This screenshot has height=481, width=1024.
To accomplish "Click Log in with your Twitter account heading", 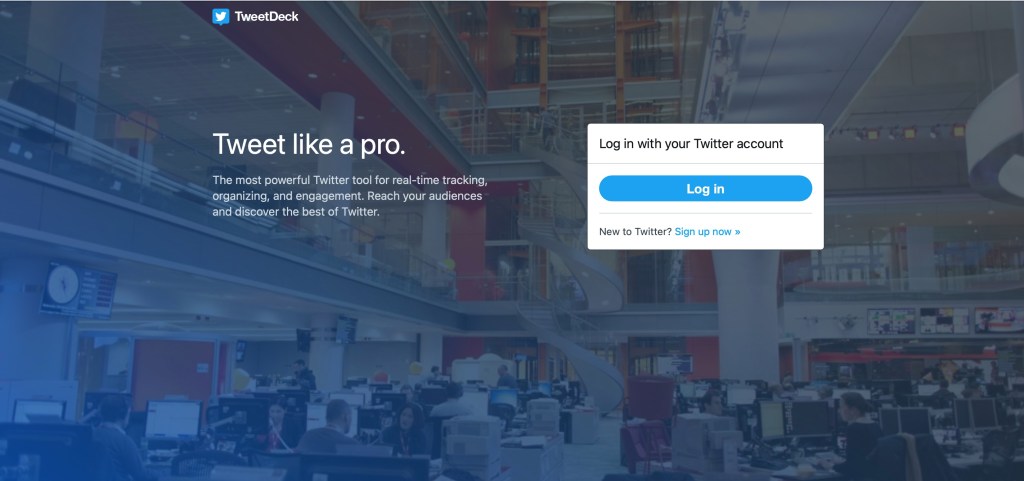I will 691,144.
